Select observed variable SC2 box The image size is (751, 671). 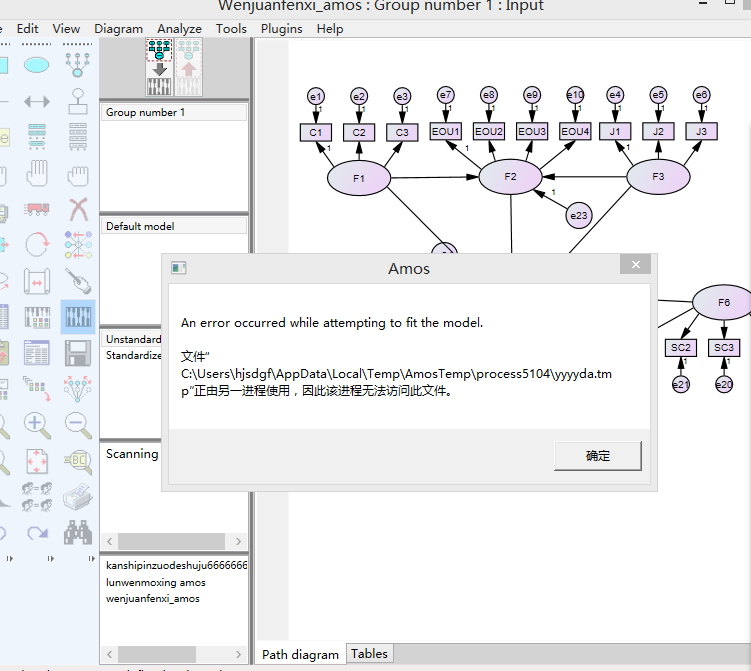(x=681, y=348)
